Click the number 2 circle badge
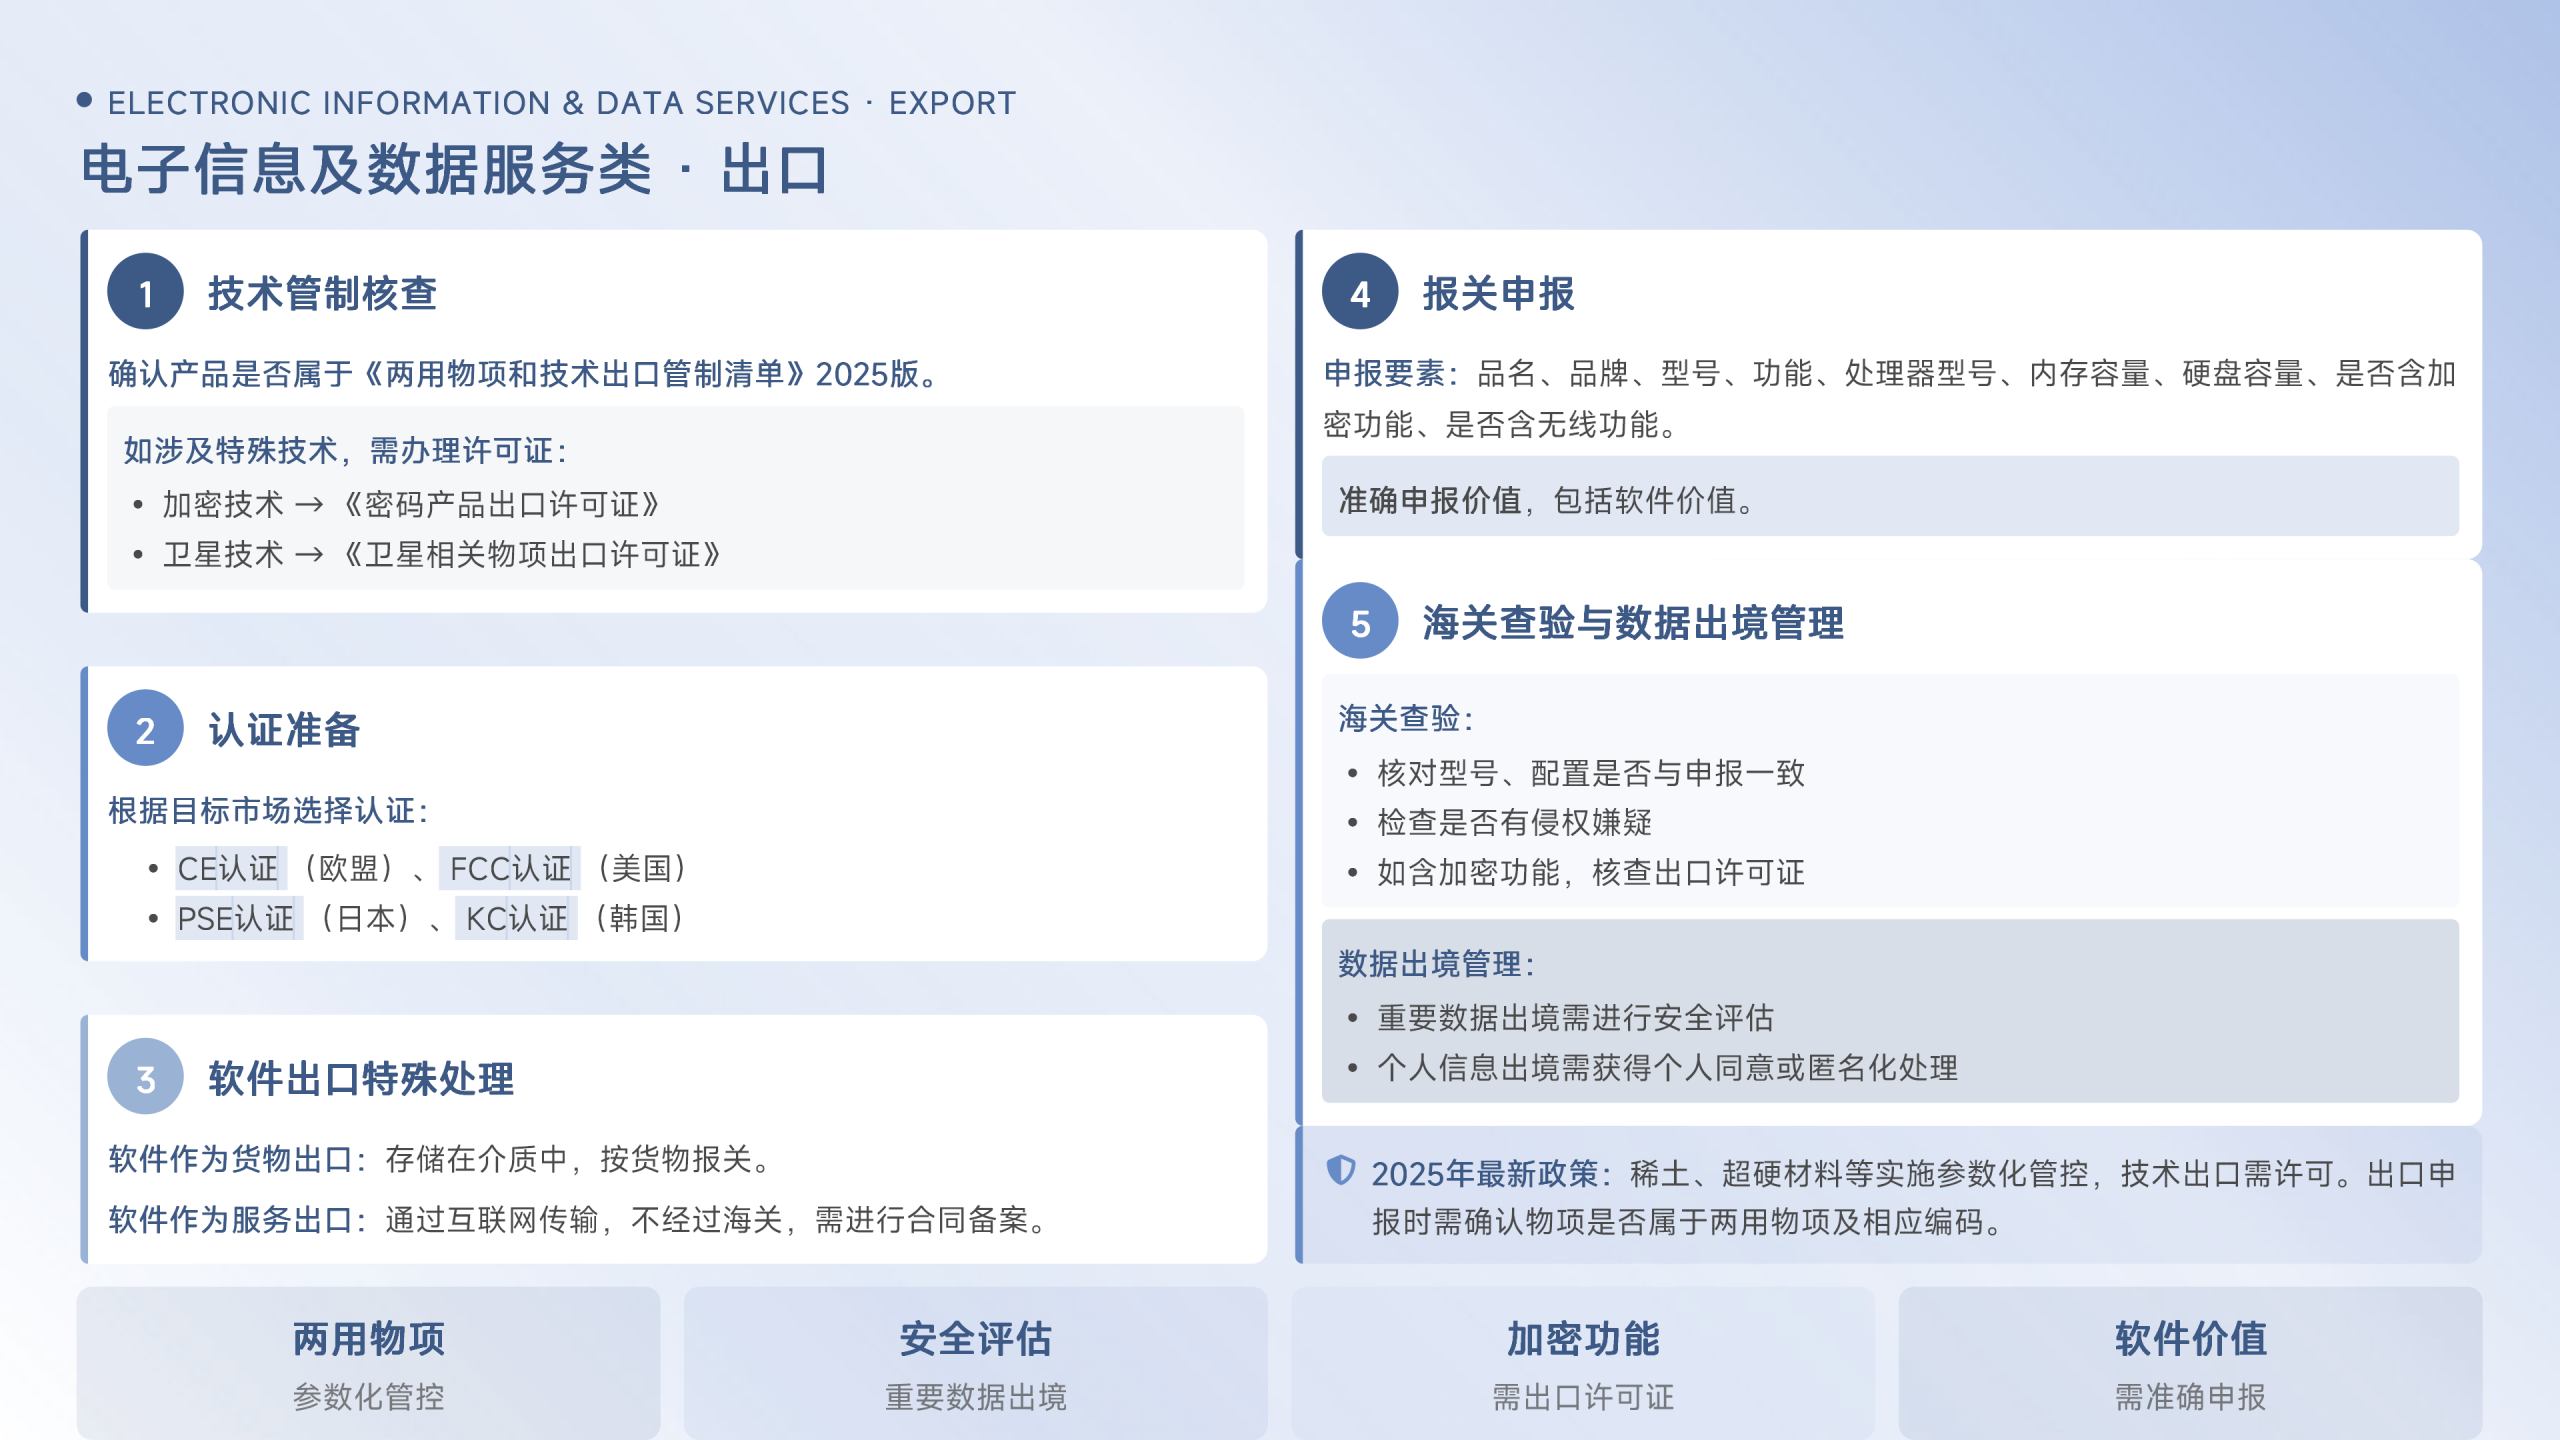Screen dimensions: 2560x1440 [145, 728]
